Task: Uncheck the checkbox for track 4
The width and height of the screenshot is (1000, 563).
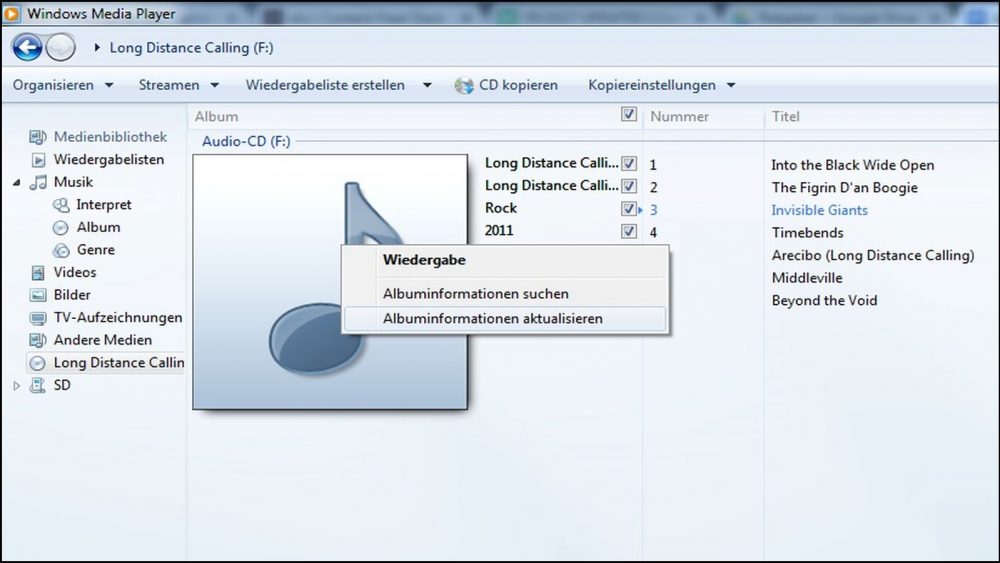Action: [x=629, y=231]
